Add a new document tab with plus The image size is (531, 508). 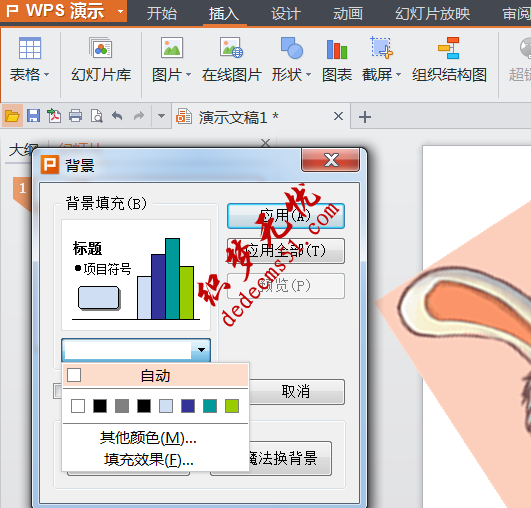click(x=365, y=117)
